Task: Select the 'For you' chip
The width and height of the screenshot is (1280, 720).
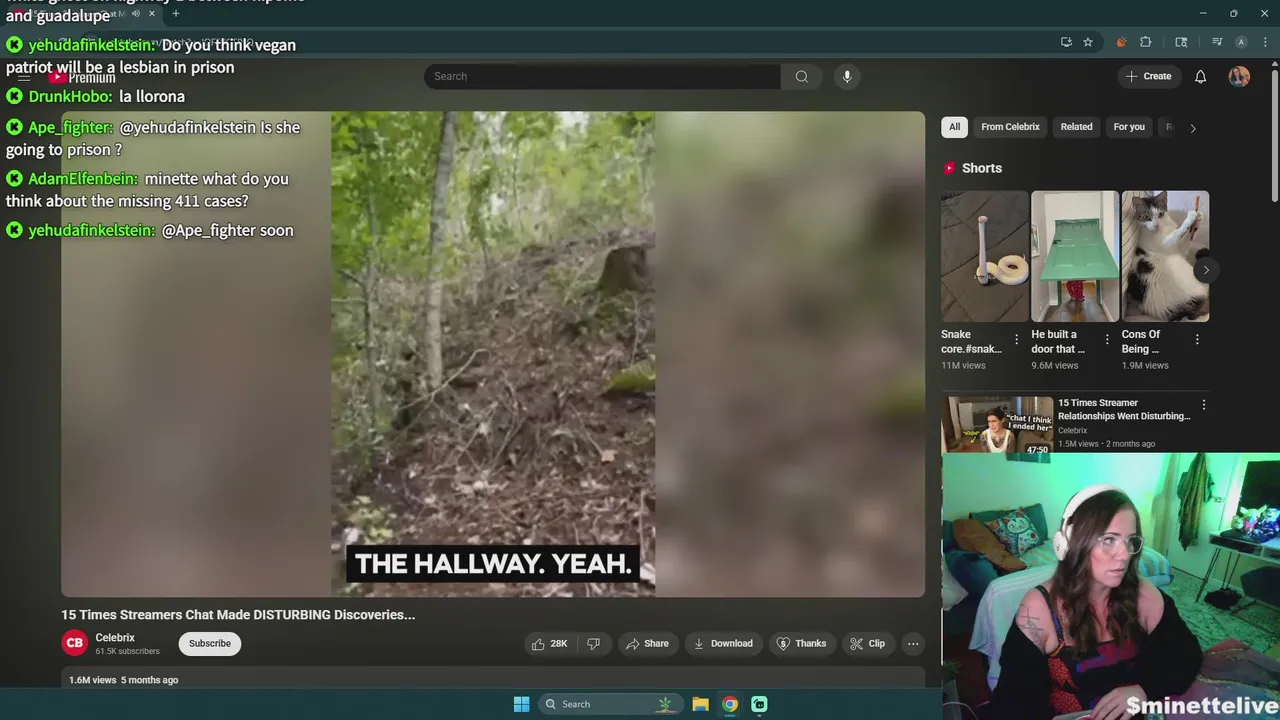Action: [x=1129, y=127]
